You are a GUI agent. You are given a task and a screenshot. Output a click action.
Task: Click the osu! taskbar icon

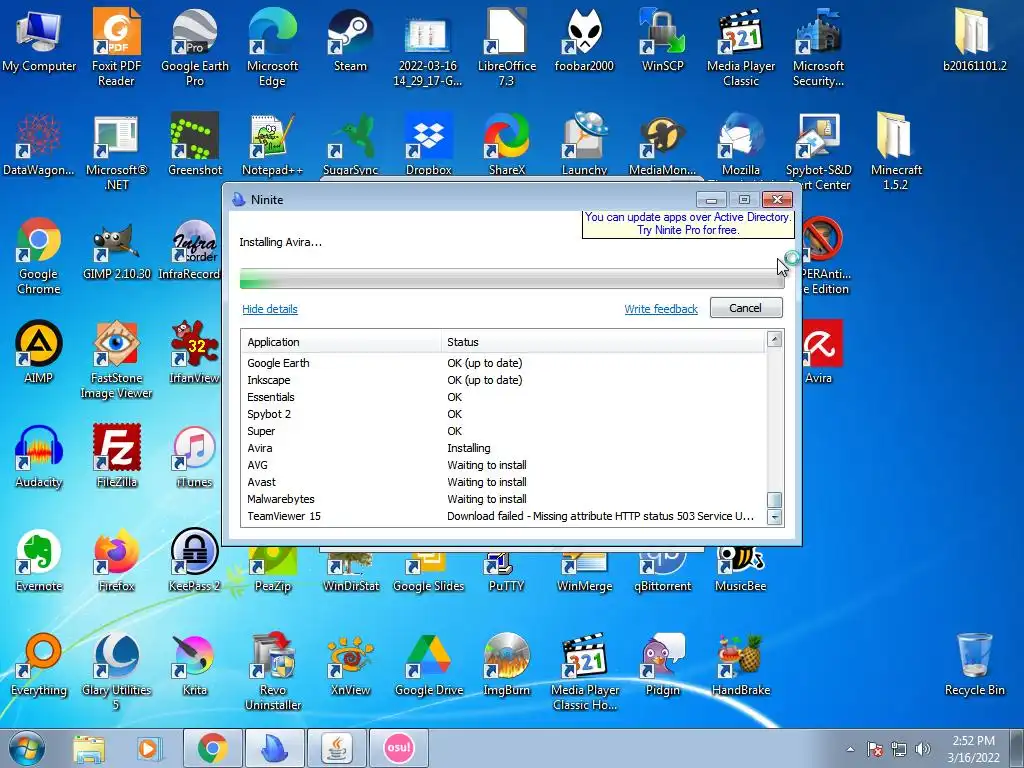pyautogui.click(x=398, y=748)
